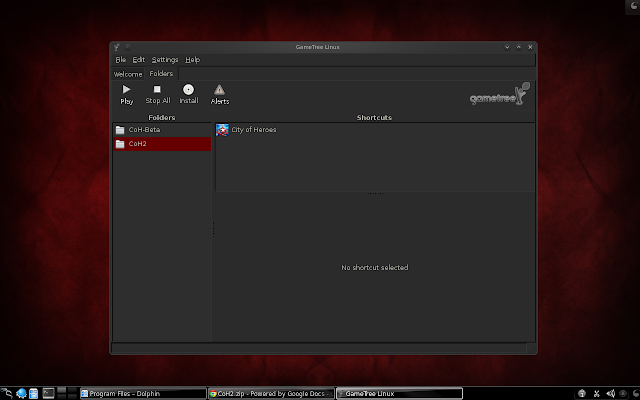Image resolution: width=640 pixels, height=400 pixels.
Task: Open the volume control in system tray
Action: (x=611, y=393)
